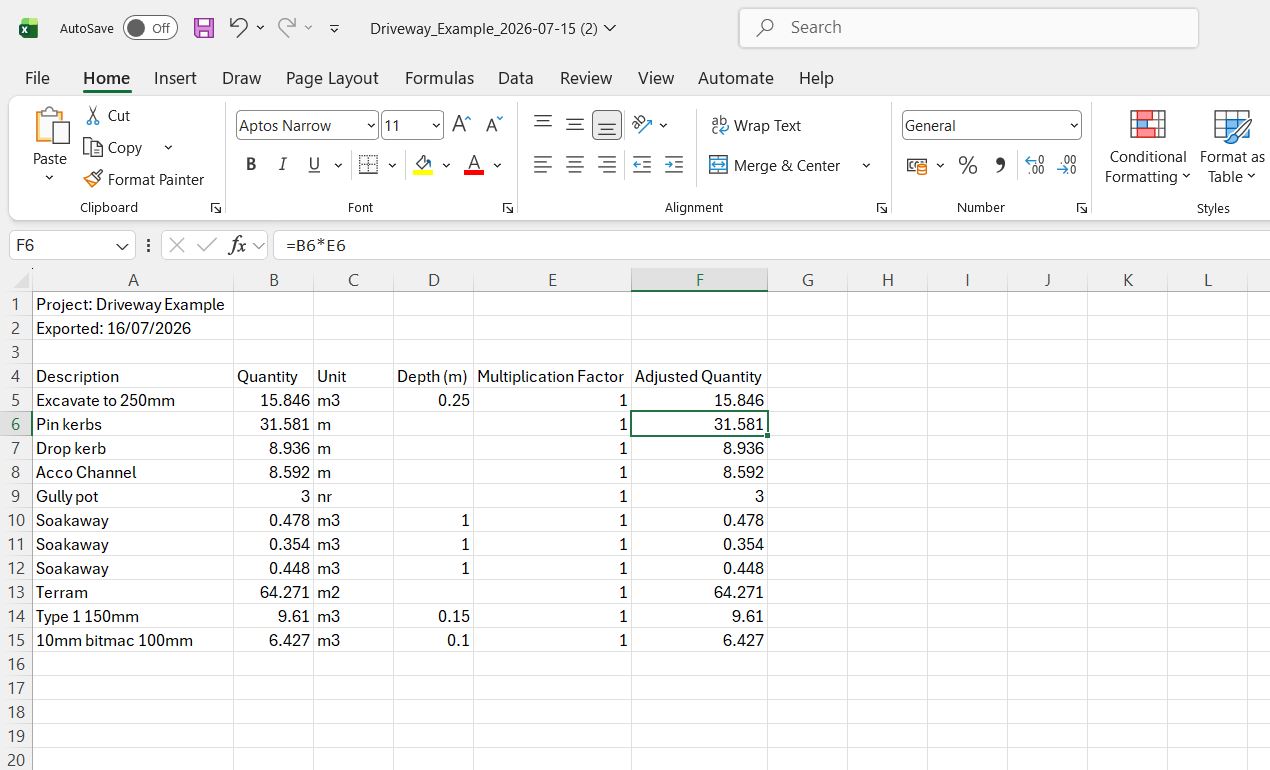Increase font size with the large A icon
This screenshot has width=1270, height=770.
pyautogui.click(x=461, y=125)
